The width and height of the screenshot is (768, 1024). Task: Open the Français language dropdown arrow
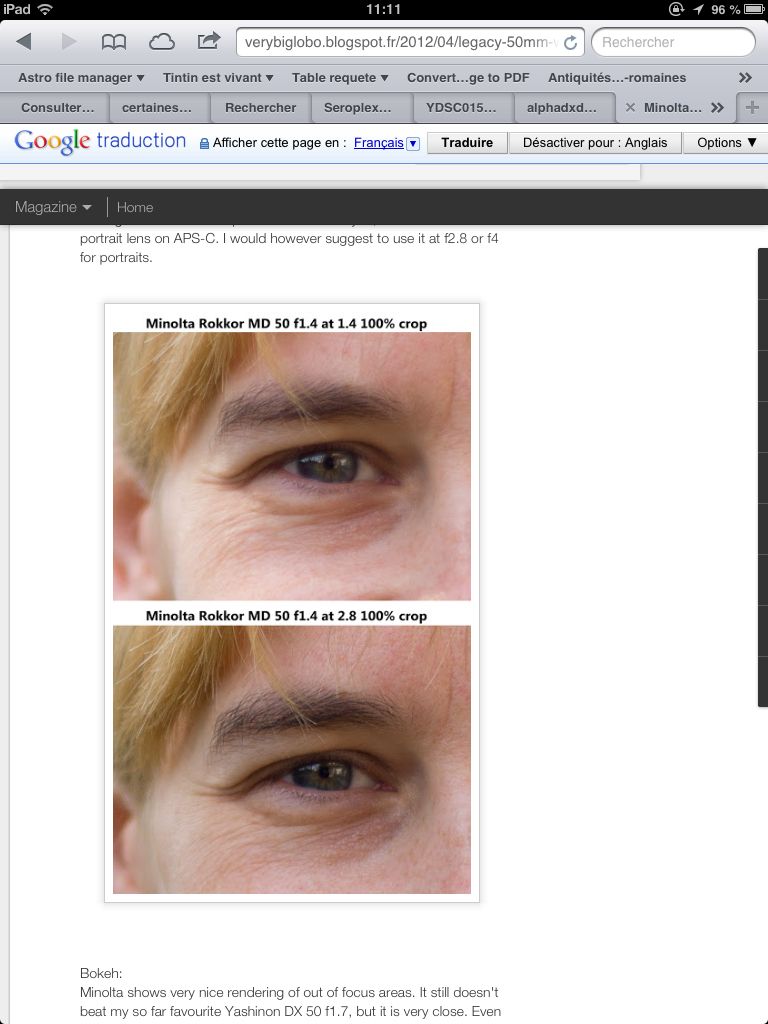413,143
